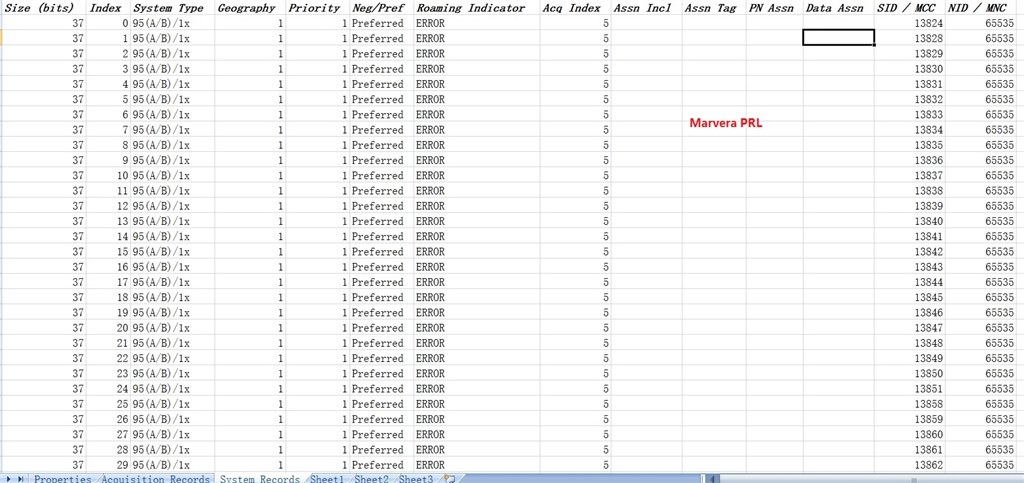Switch to the Sheet2 tab
The width and height of the screenshot is (1024, 483).
(371, 478)
